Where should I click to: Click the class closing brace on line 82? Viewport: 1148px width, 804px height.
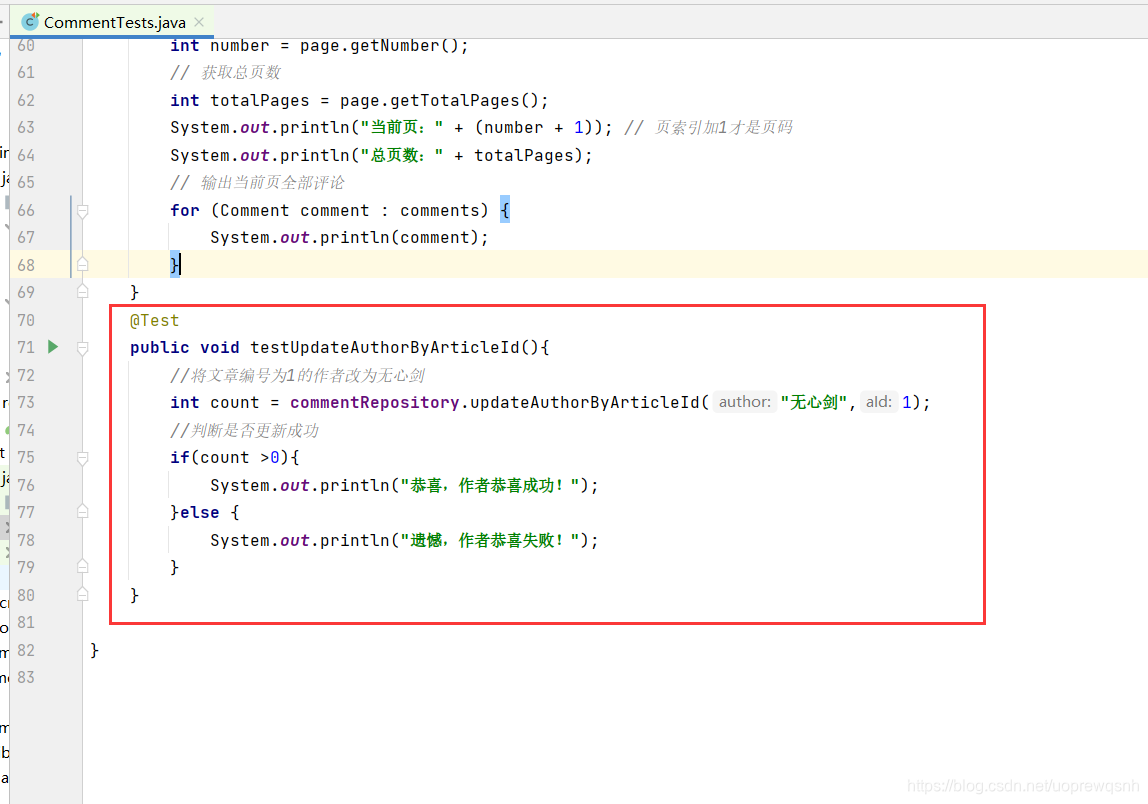click(x=94, y=650)
